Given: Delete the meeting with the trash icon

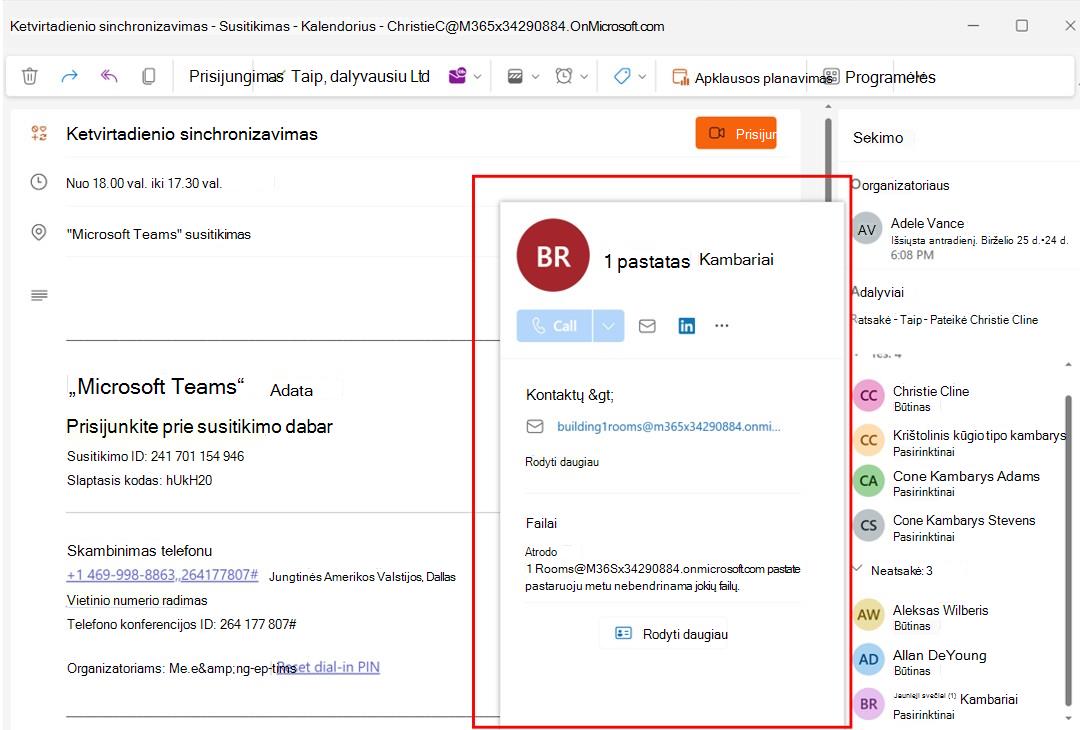Looking at the screenshot, I should [x=30, y=76].
